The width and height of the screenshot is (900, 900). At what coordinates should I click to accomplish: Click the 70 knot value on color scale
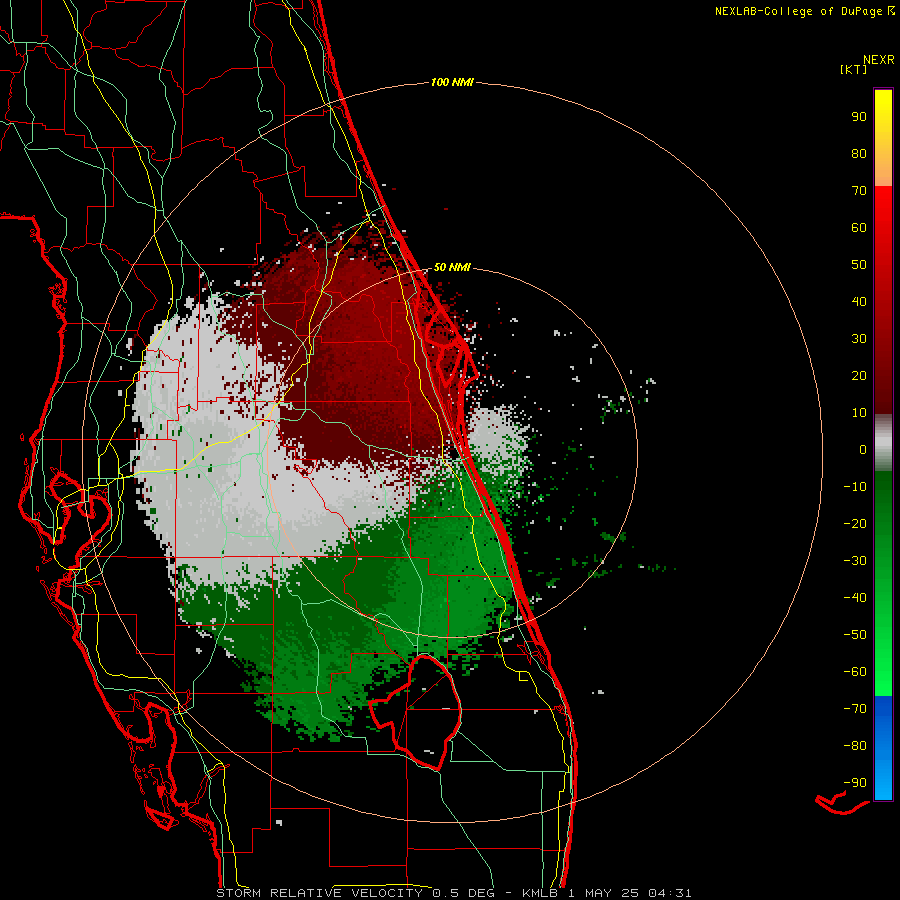pos(859,191)
